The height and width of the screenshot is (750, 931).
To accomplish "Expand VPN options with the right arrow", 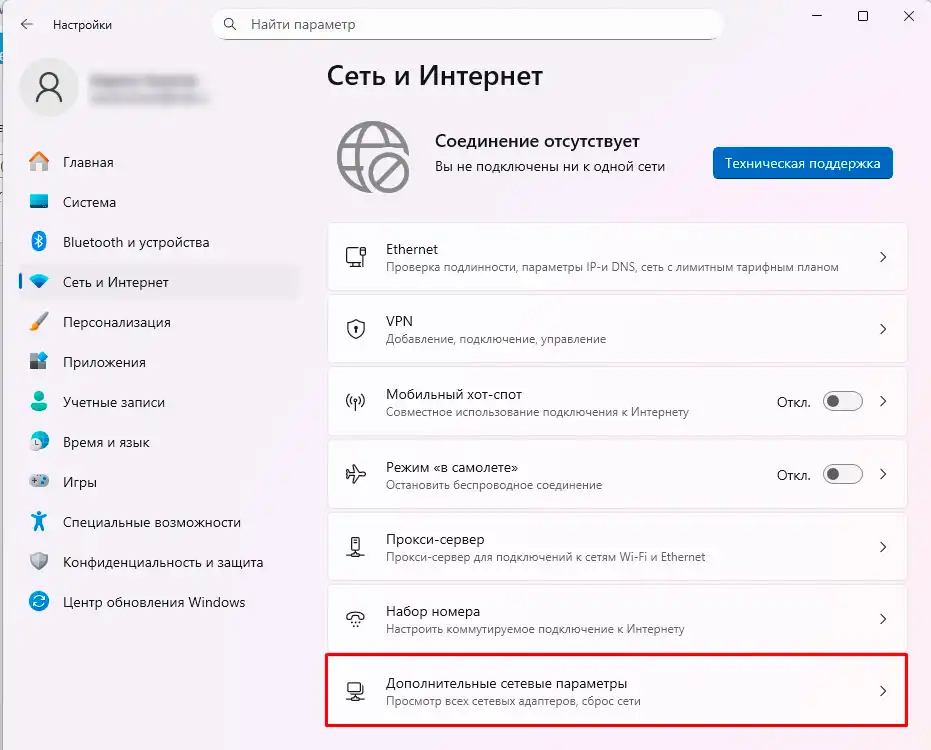I will (x=883, y=330).
